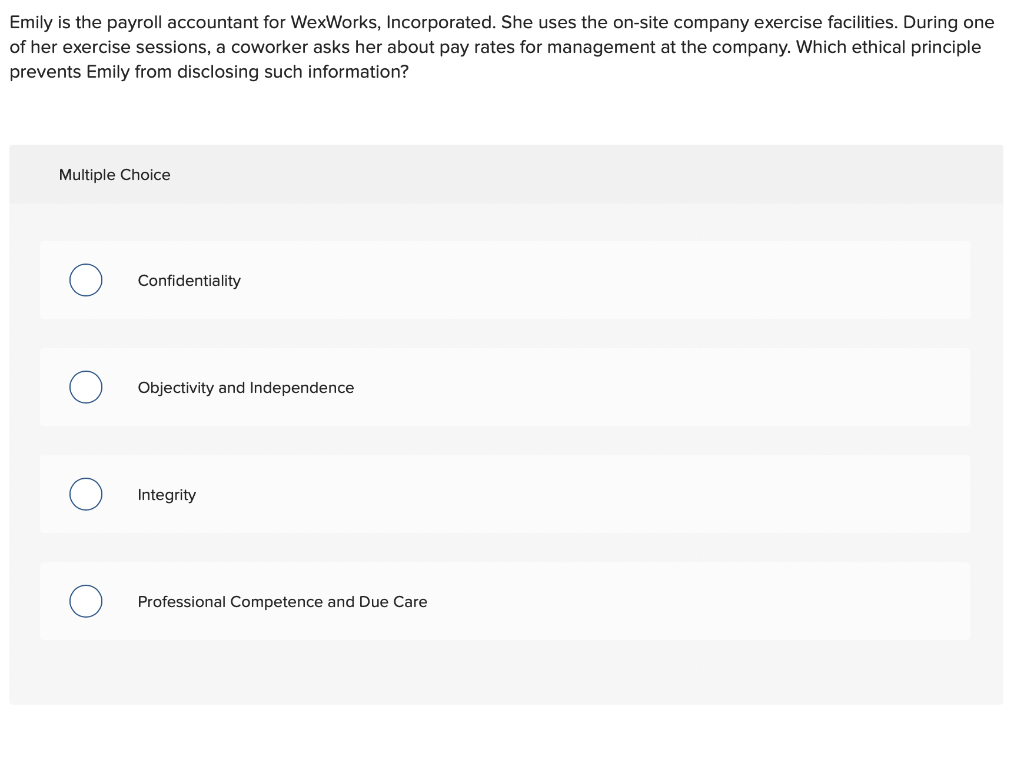Select the Confidentiality radio button

[86, 280]
